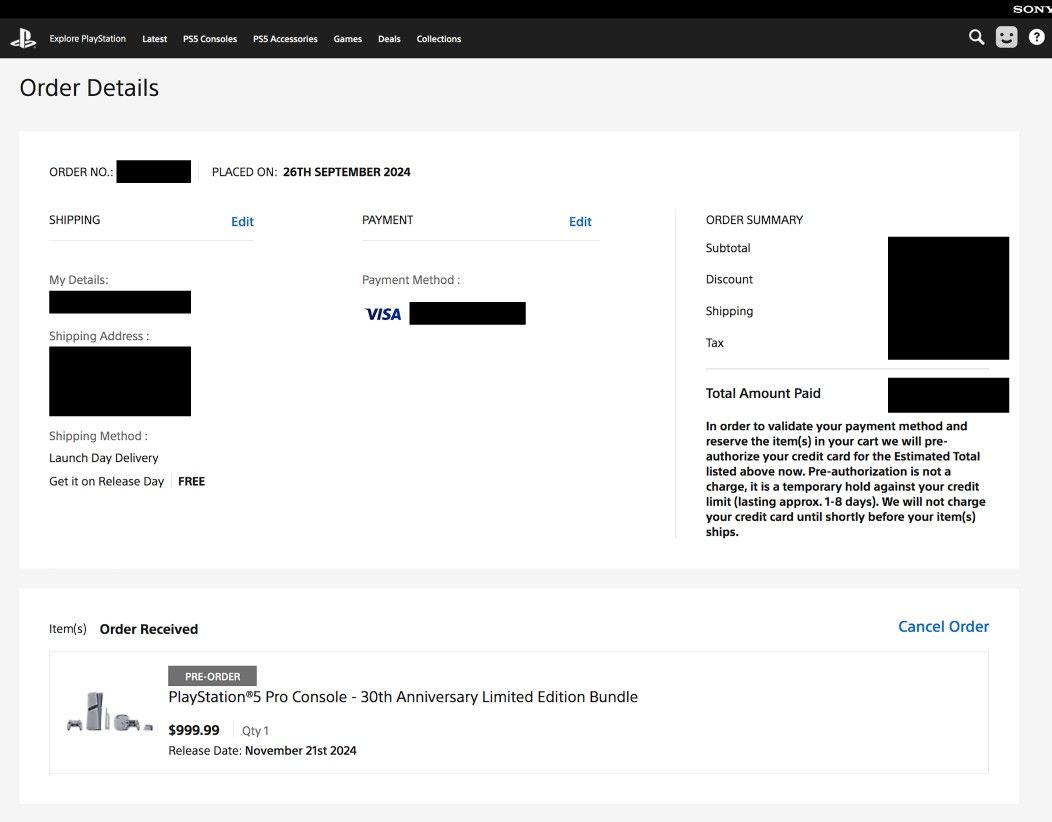Image resolution: width=1052 pixels, height=822 pixels.
Task: Edit the payment method
Action: pyautogui.click(x=580, y=221)
